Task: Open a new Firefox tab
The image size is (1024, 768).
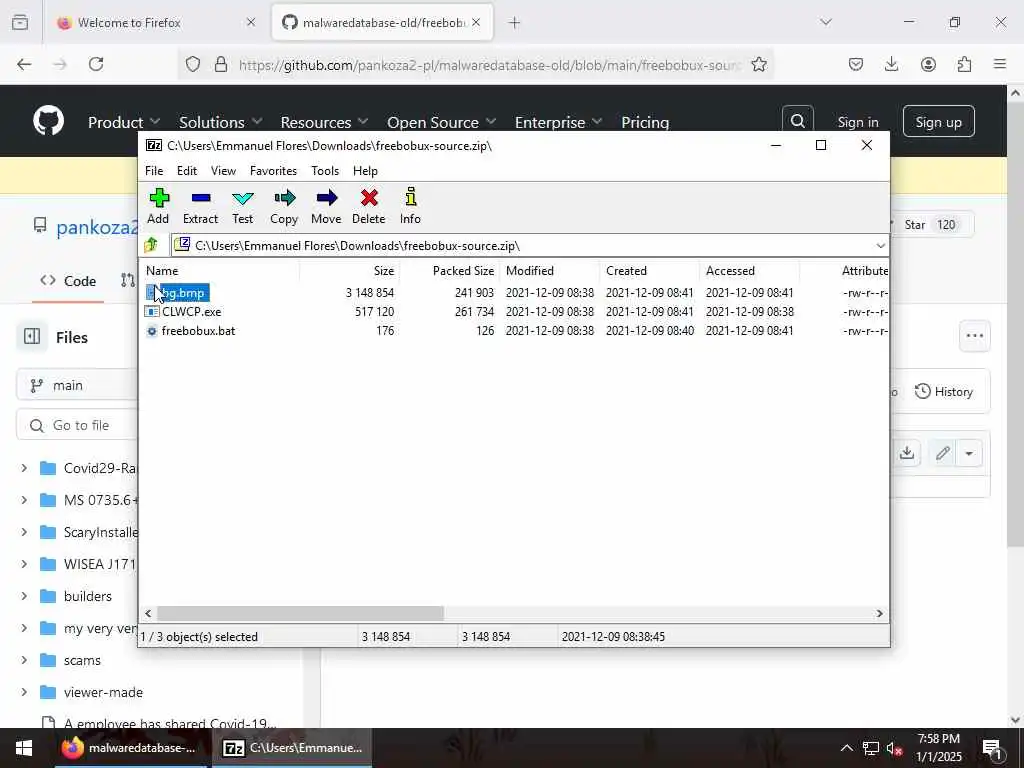Action: (515, 23)
